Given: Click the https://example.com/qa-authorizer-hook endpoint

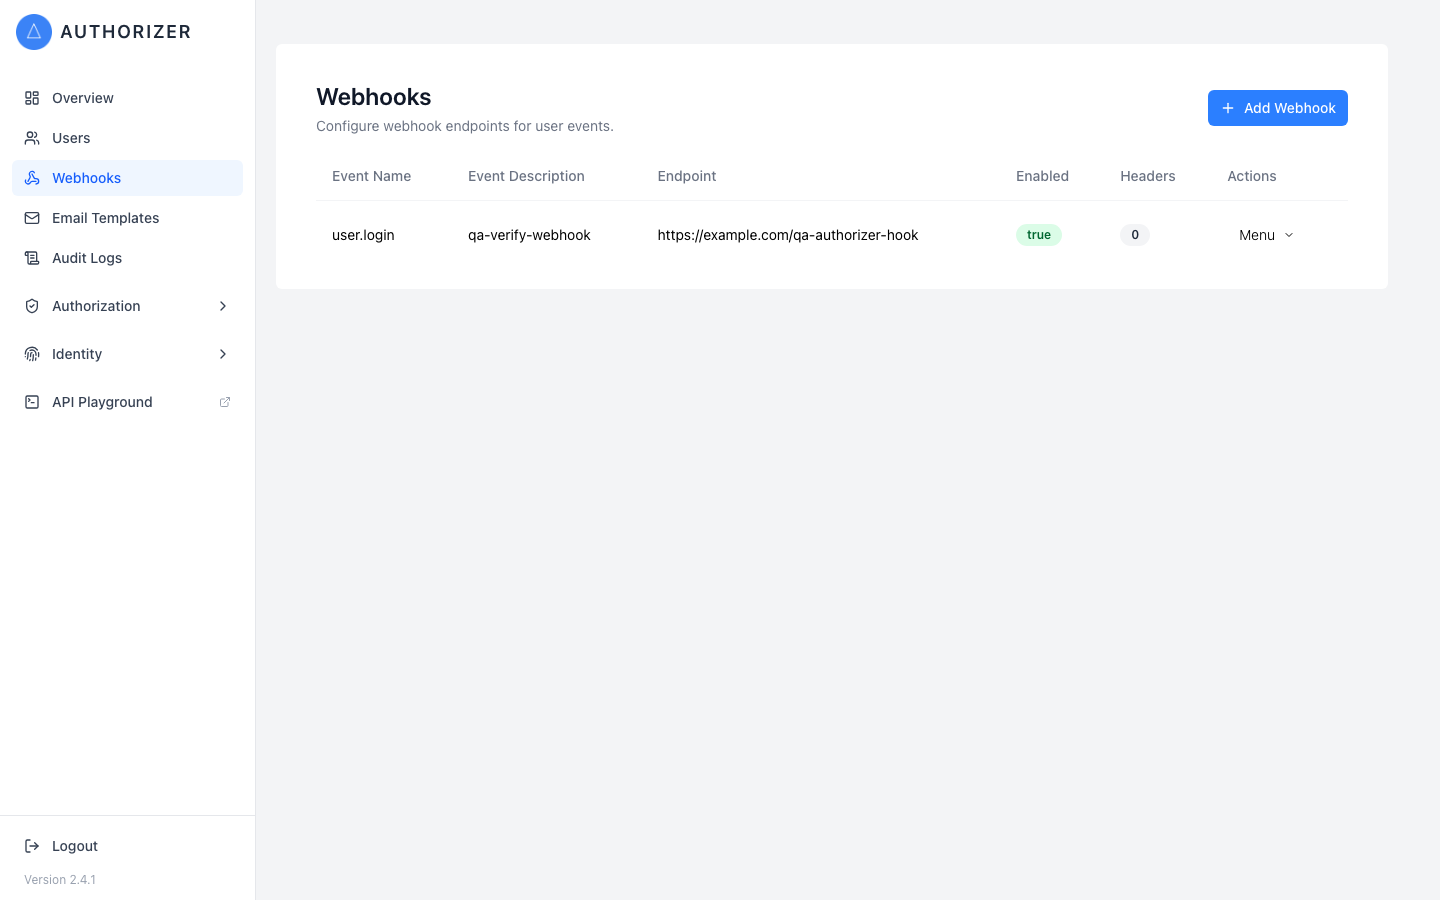Looking at the screenshot, I should (788, 235).
